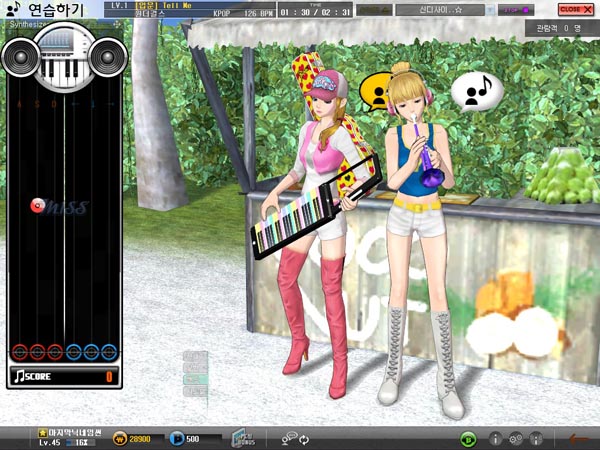Open the settings gear icon
Viewport: 600px width, 450px height.
pyautogui.click(x=516, y=438)
